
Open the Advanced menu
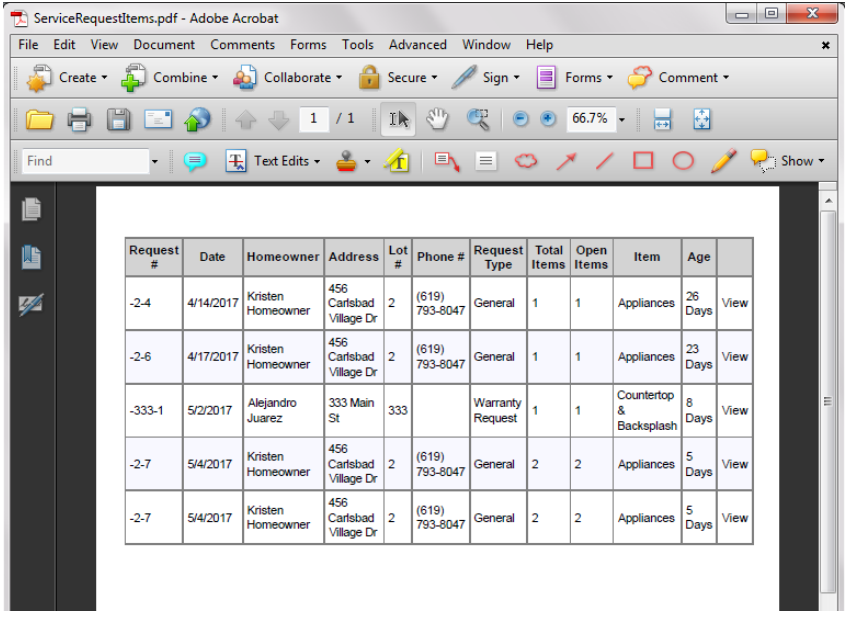click(417, 45)
